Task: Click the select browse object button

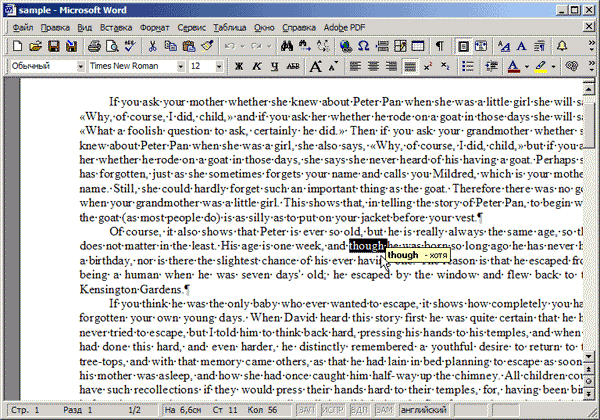Action: [589, 381]
